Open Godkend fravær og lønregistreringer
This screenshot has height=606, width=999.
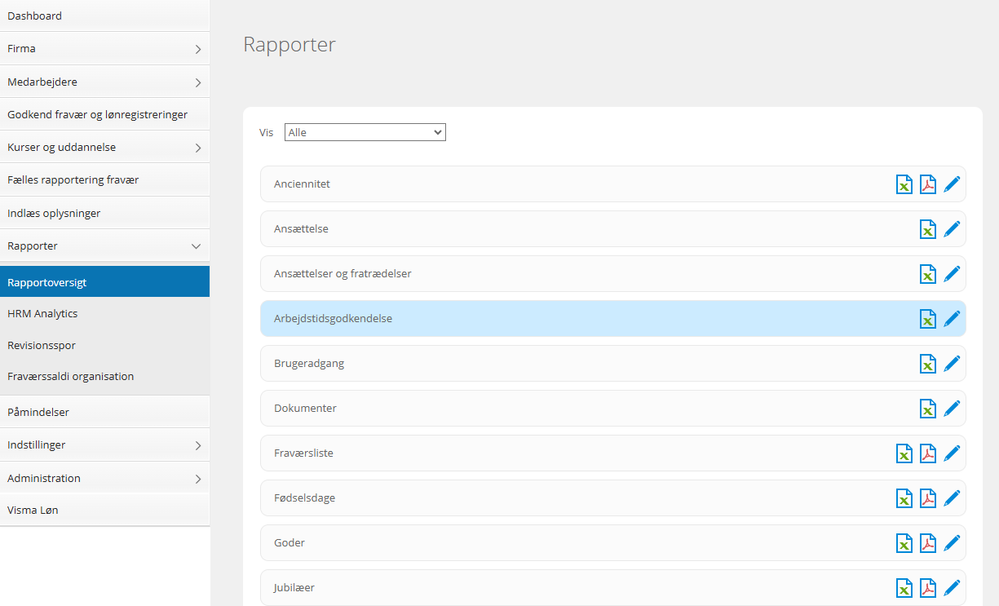(x=105, y=114)
